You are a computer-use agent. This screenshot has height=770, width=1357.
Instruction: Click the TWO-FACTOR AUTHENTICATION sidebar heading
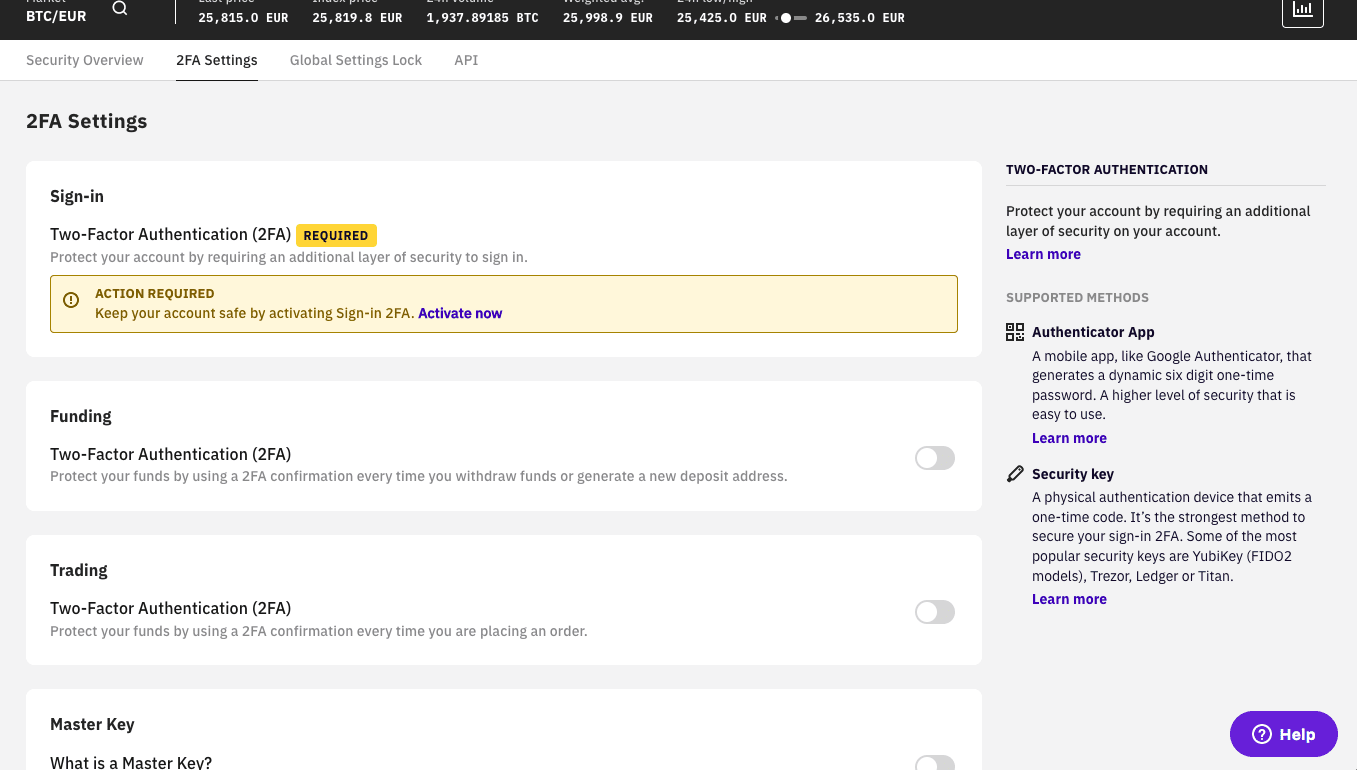(x=1107, y=170)
